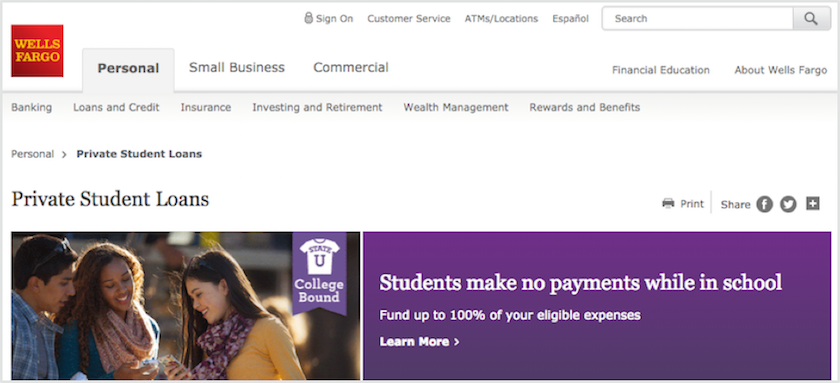Share on Facebook icon

pyautogui.click(x=764, y=204)
